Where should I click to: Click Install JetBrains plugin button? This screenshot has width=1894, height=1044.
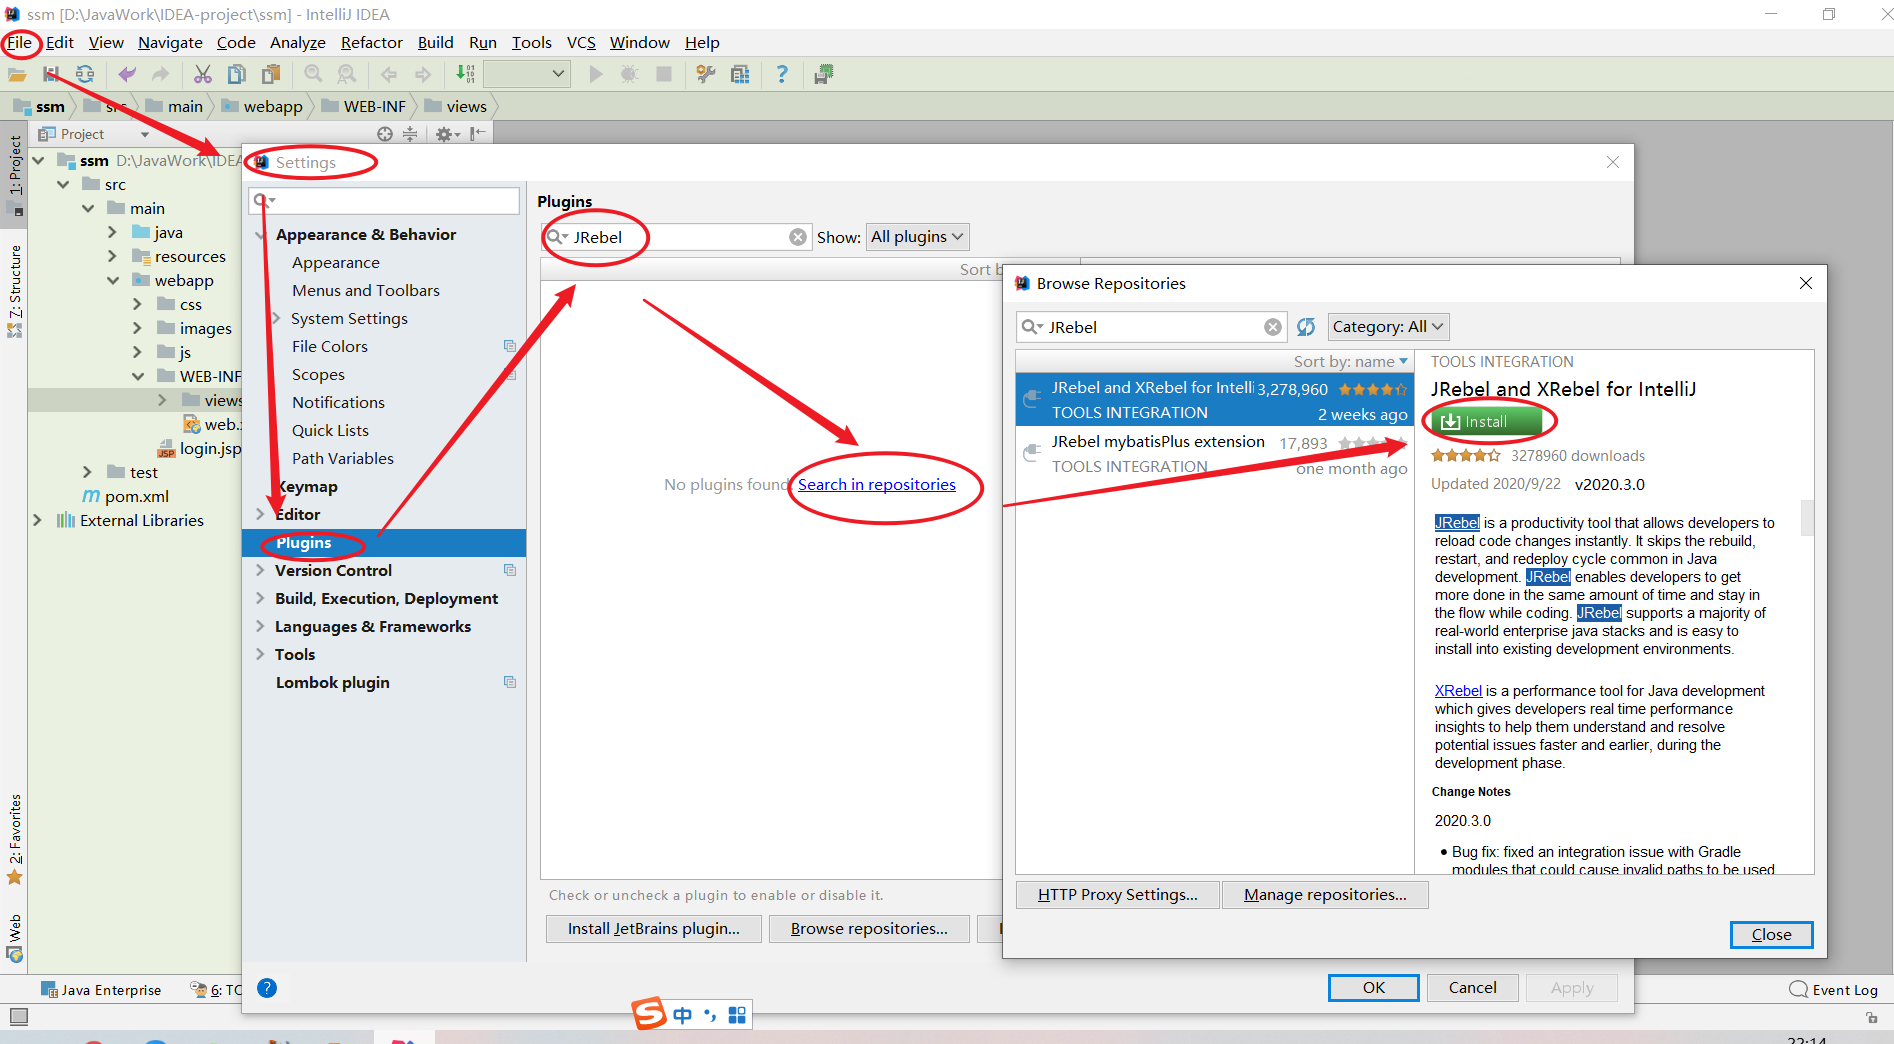[654, 929]
